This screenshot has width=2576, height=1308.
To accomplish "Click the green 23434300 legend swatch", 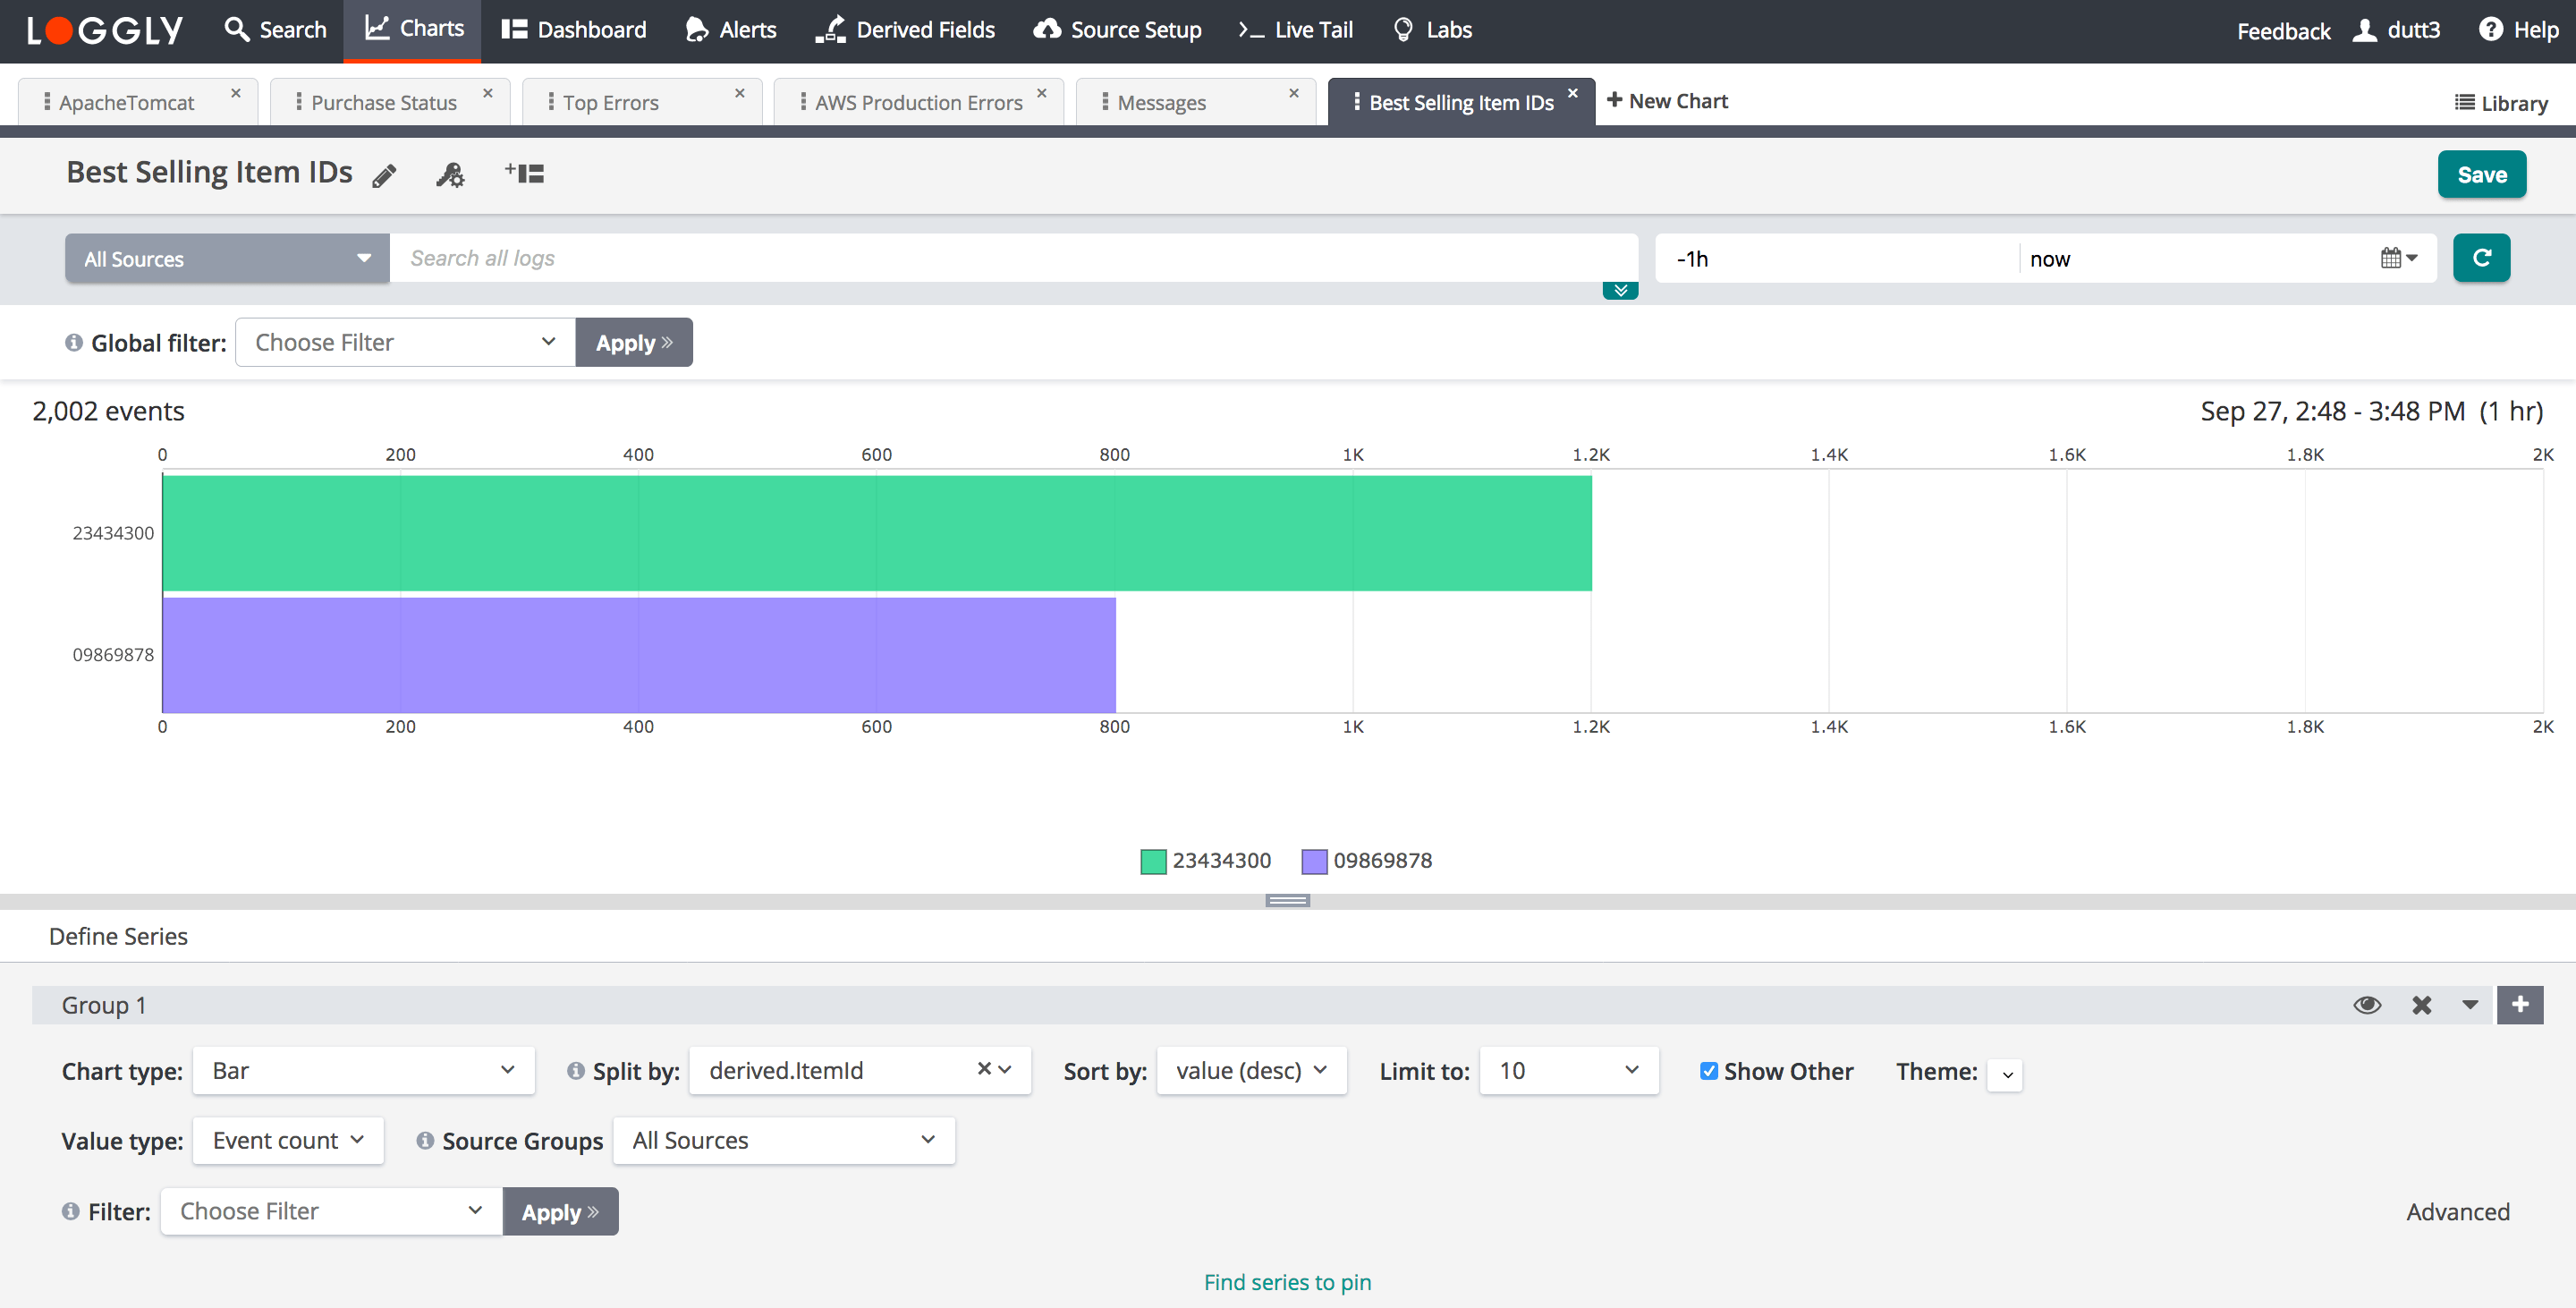I will click(x=1153, y=861).
